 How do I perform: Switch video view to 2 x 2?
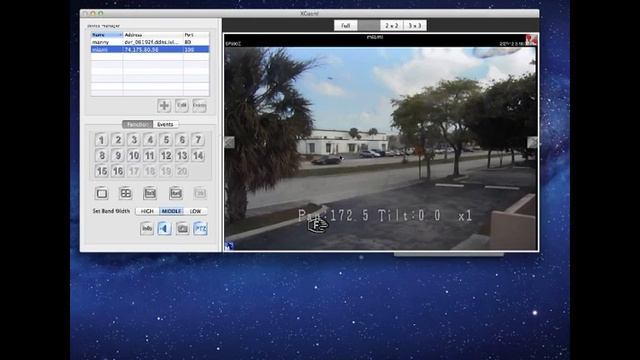coord(392,26)
